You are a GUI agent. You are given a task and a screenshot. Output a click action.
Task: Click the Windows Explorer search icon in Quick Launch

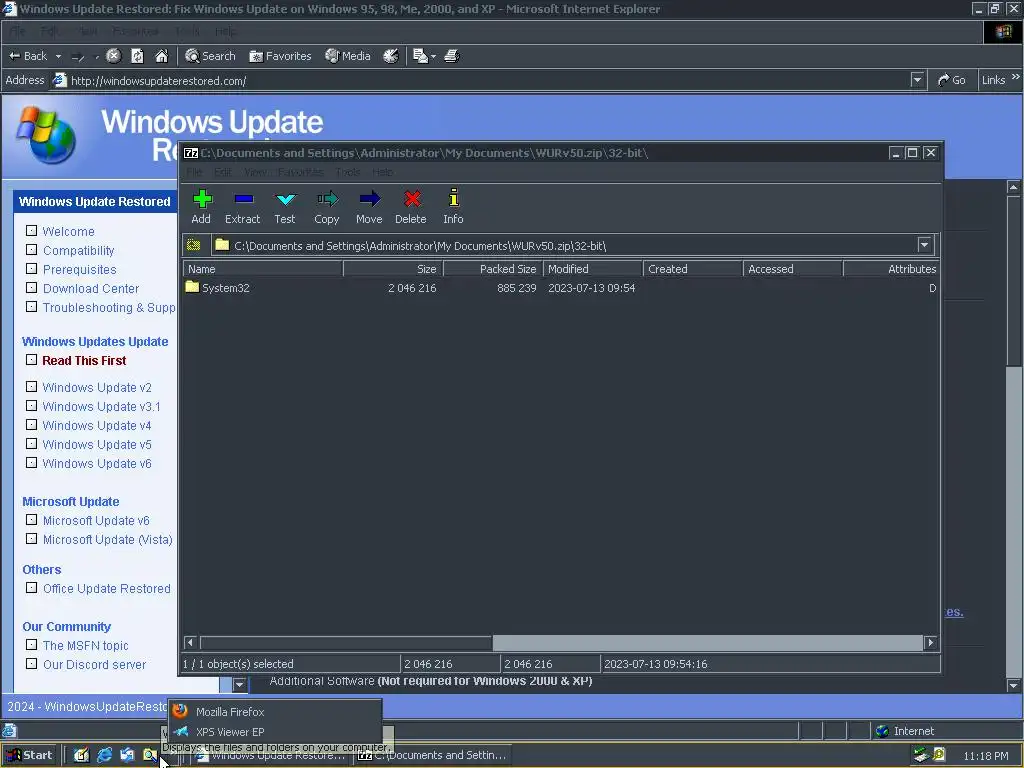click(150, 755)
